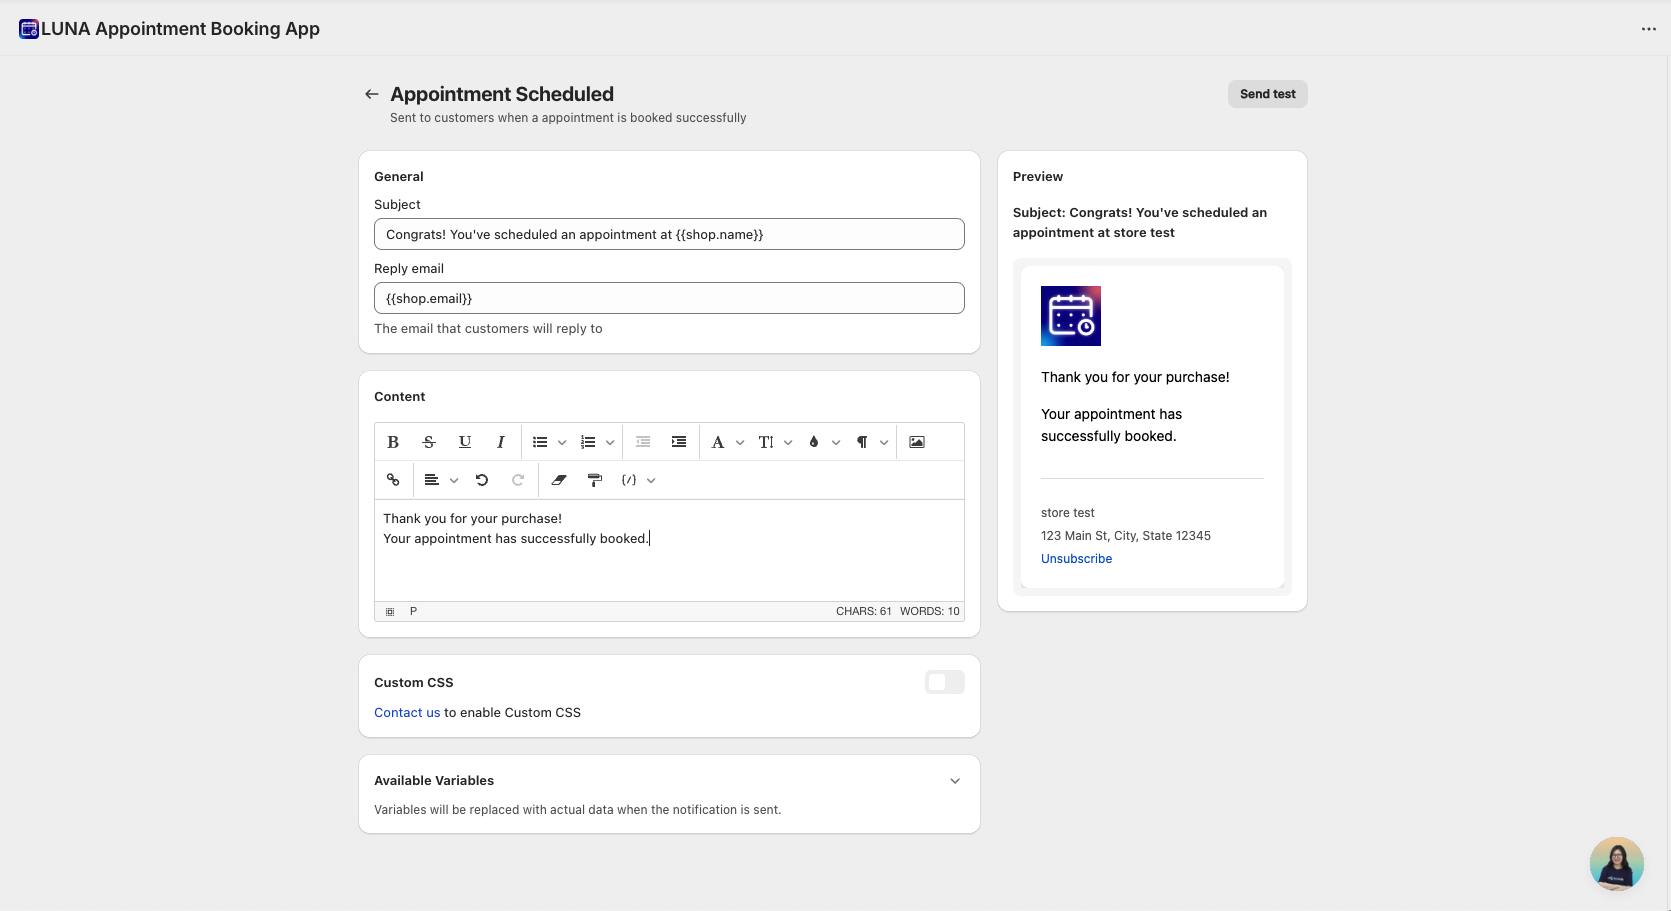Toggle the Custom CSS switch

click(x=944, y=682)
